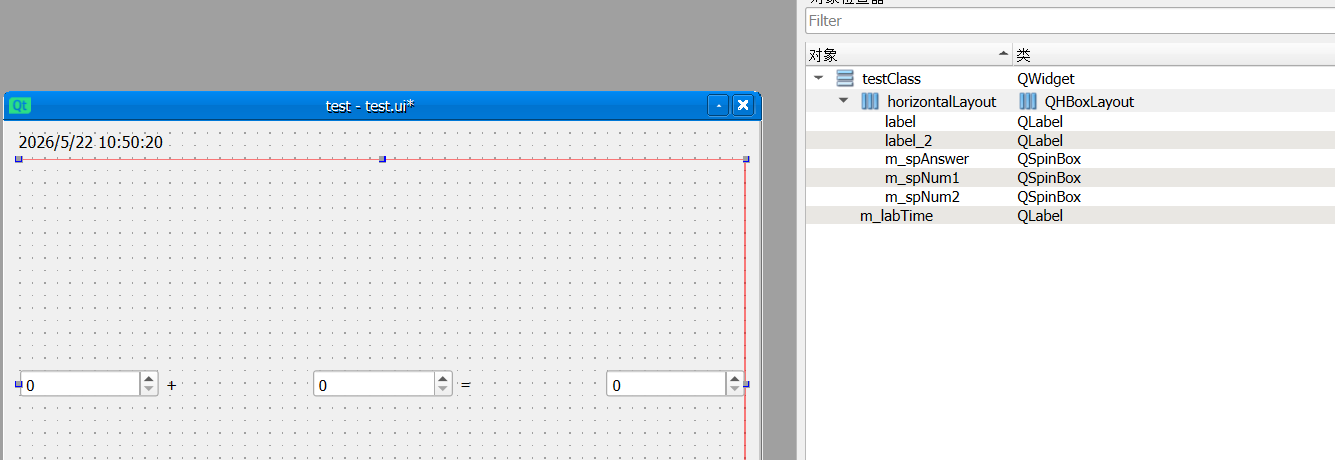Click the middle spin box value field
The height and width of the screenshot is (460, 1335).
click(x=373, y=384)
